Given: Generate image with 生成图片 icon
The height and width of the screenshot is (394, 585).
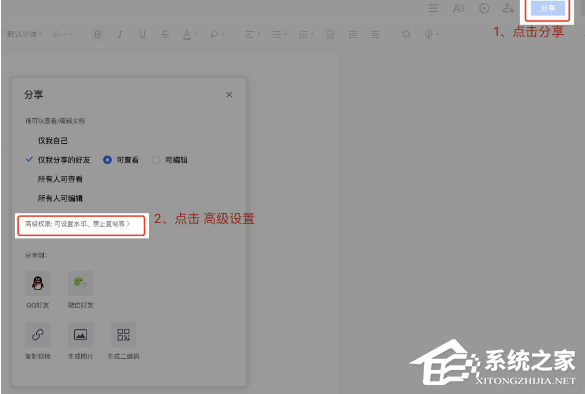Looking at the screenshot, I should (81, 334).
